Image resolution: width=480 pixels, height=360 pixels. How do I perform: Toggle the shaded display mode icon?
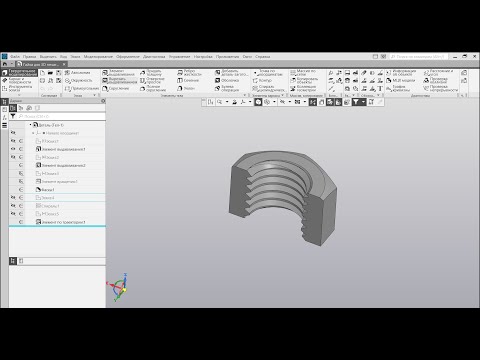(x=258, y=102)
